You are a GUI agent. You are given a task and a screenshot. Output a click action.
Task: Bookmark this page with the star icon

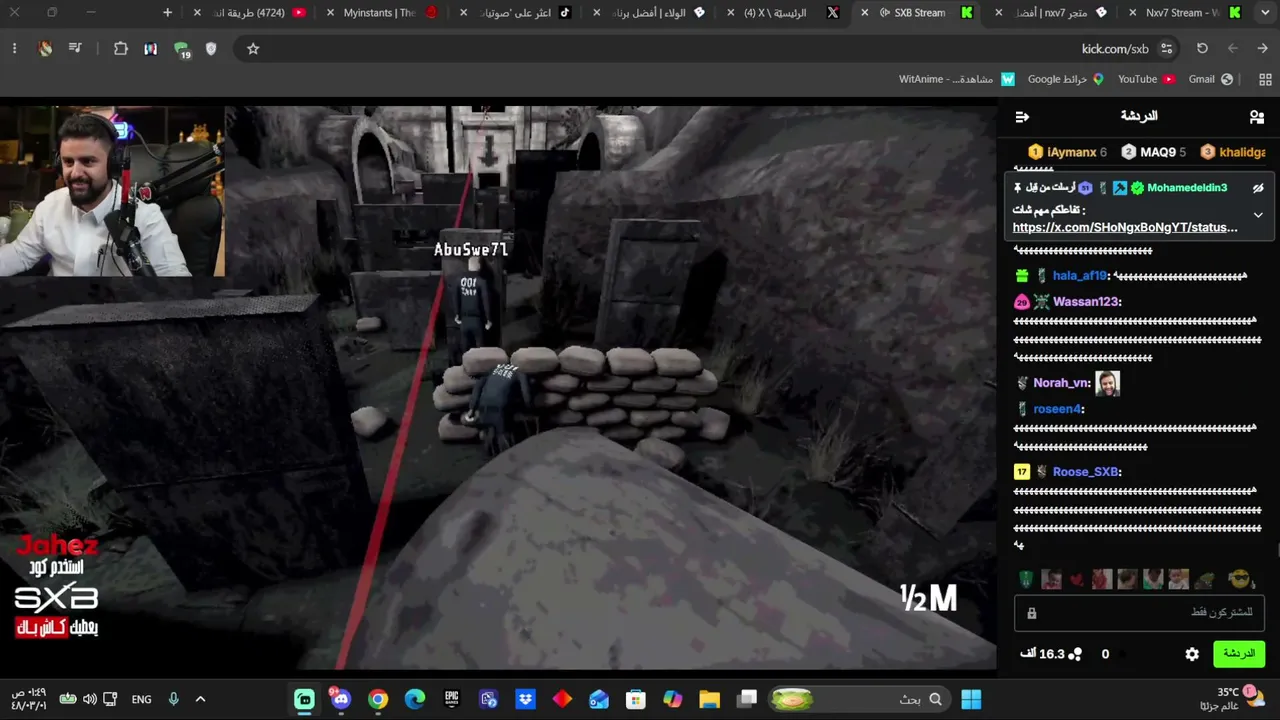[x=253, y=49]
